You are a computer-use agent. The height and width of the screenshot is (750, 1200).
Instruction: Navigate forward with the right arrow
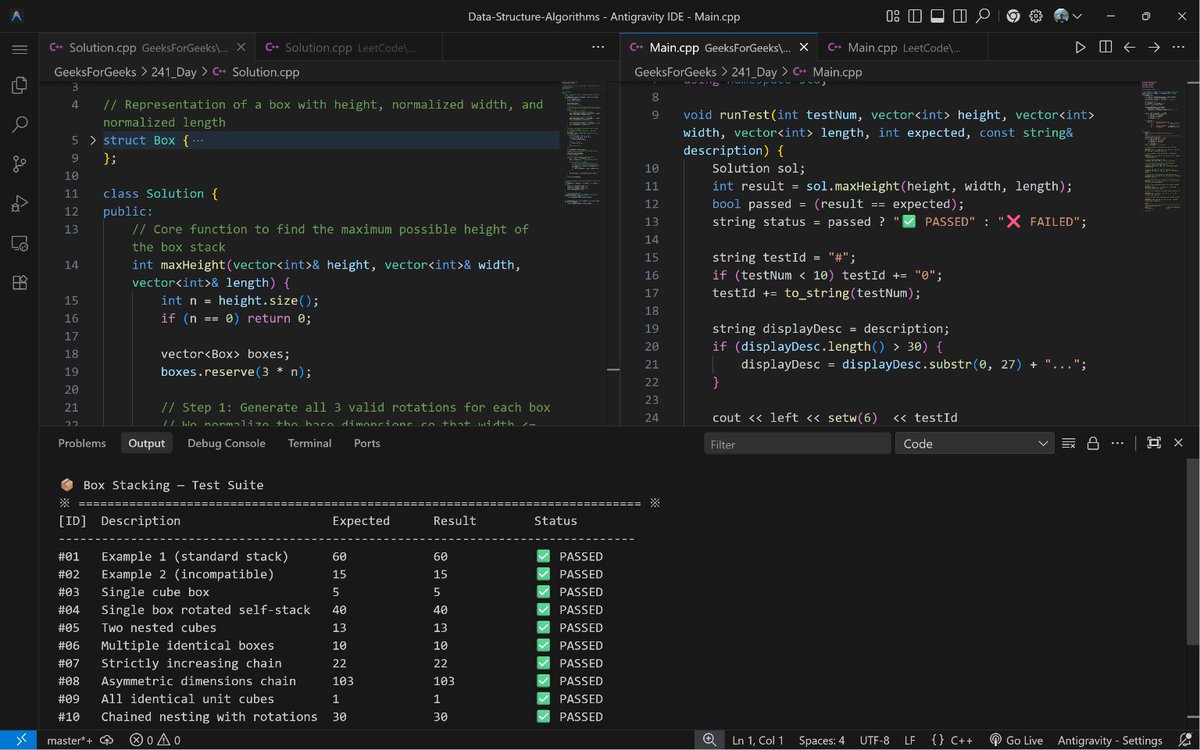(x=1154, y=47)
